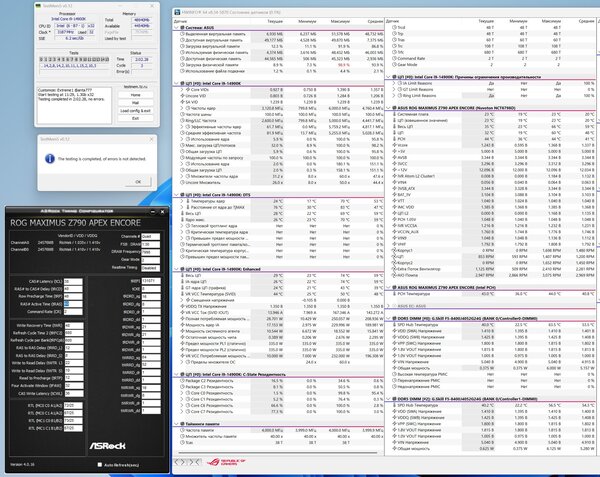Collapse the Intel Core i9-14900K: DTS section

[x=176, y=195]
